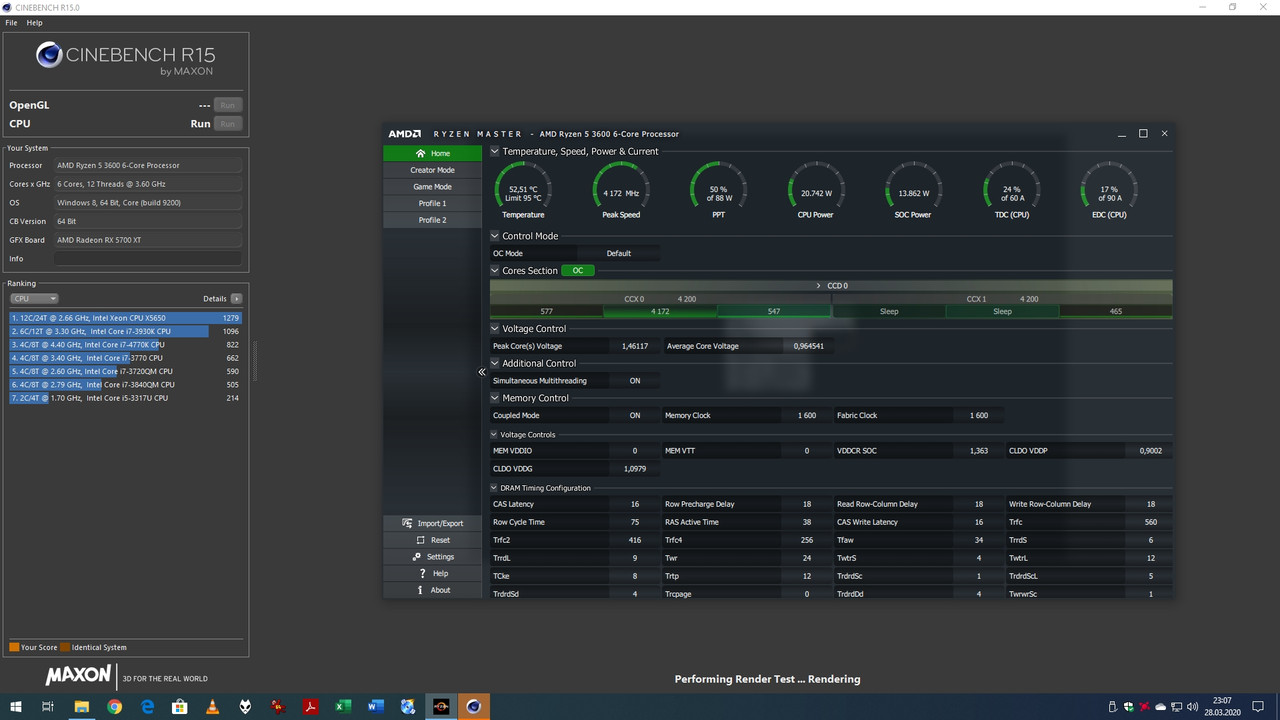Click the 4 172 active core cell
Screen dimensions: 1280x720
[x=660, y=311]
